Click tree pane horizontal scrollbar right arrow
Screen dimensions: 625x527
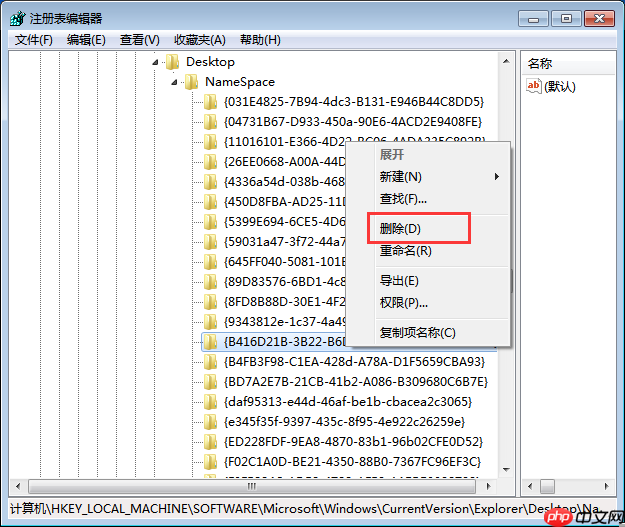488,486
